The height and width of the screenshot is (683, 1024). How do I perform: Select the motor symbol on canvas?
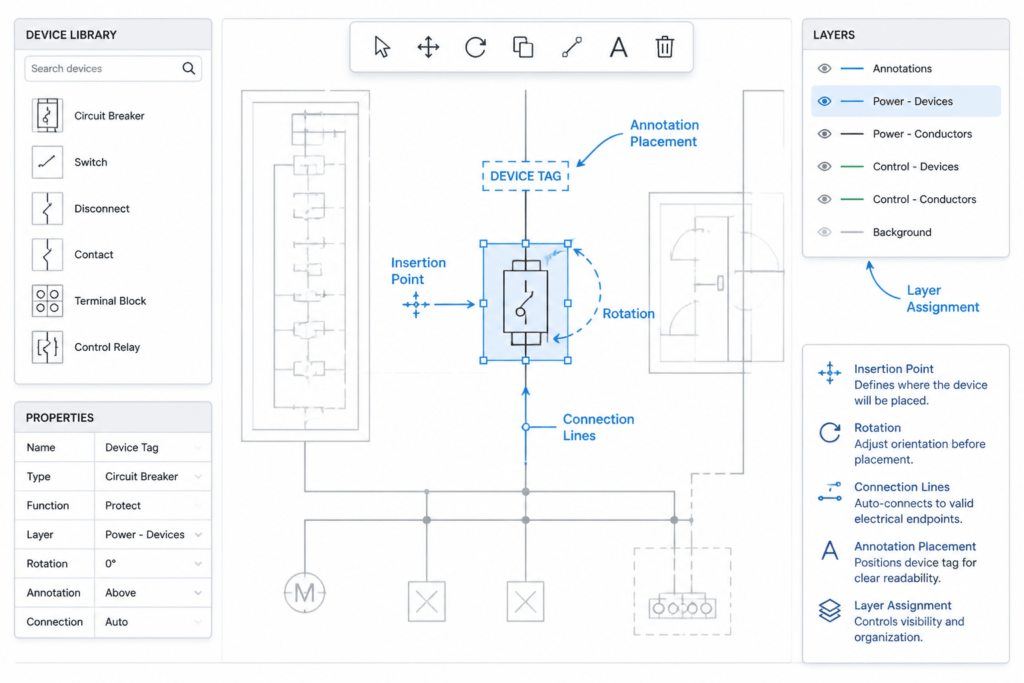304,593
